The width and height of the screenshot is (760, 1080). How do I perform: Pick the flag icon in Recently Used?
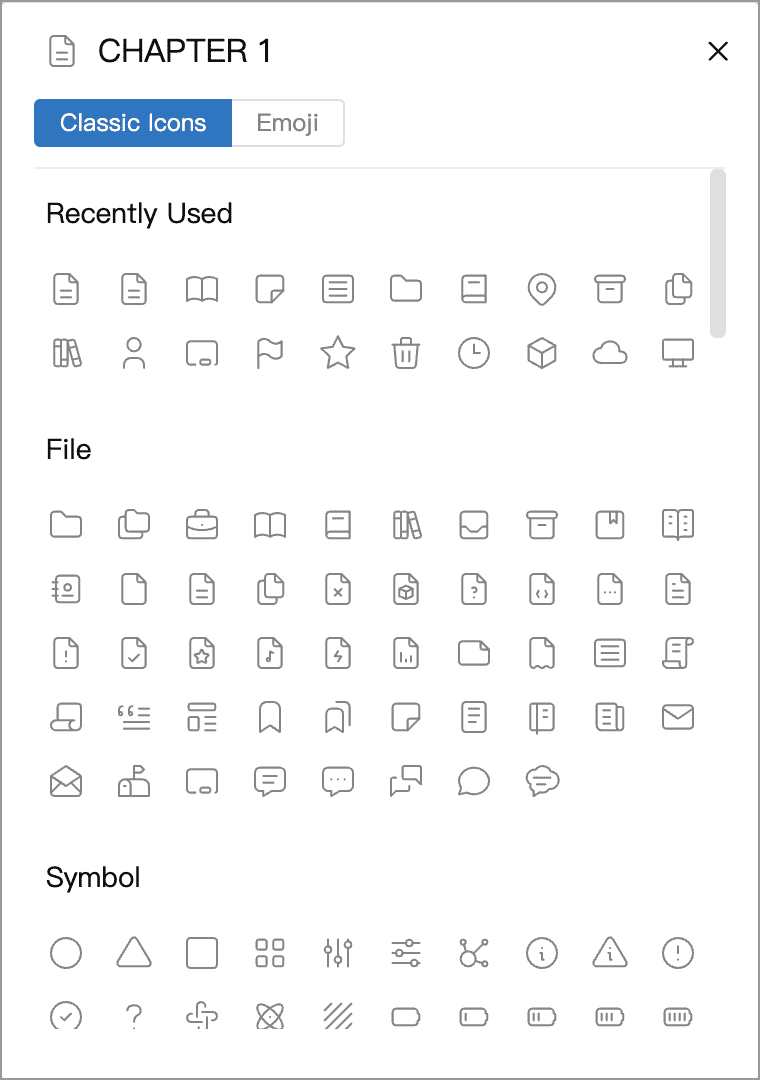tap(269, 353)
